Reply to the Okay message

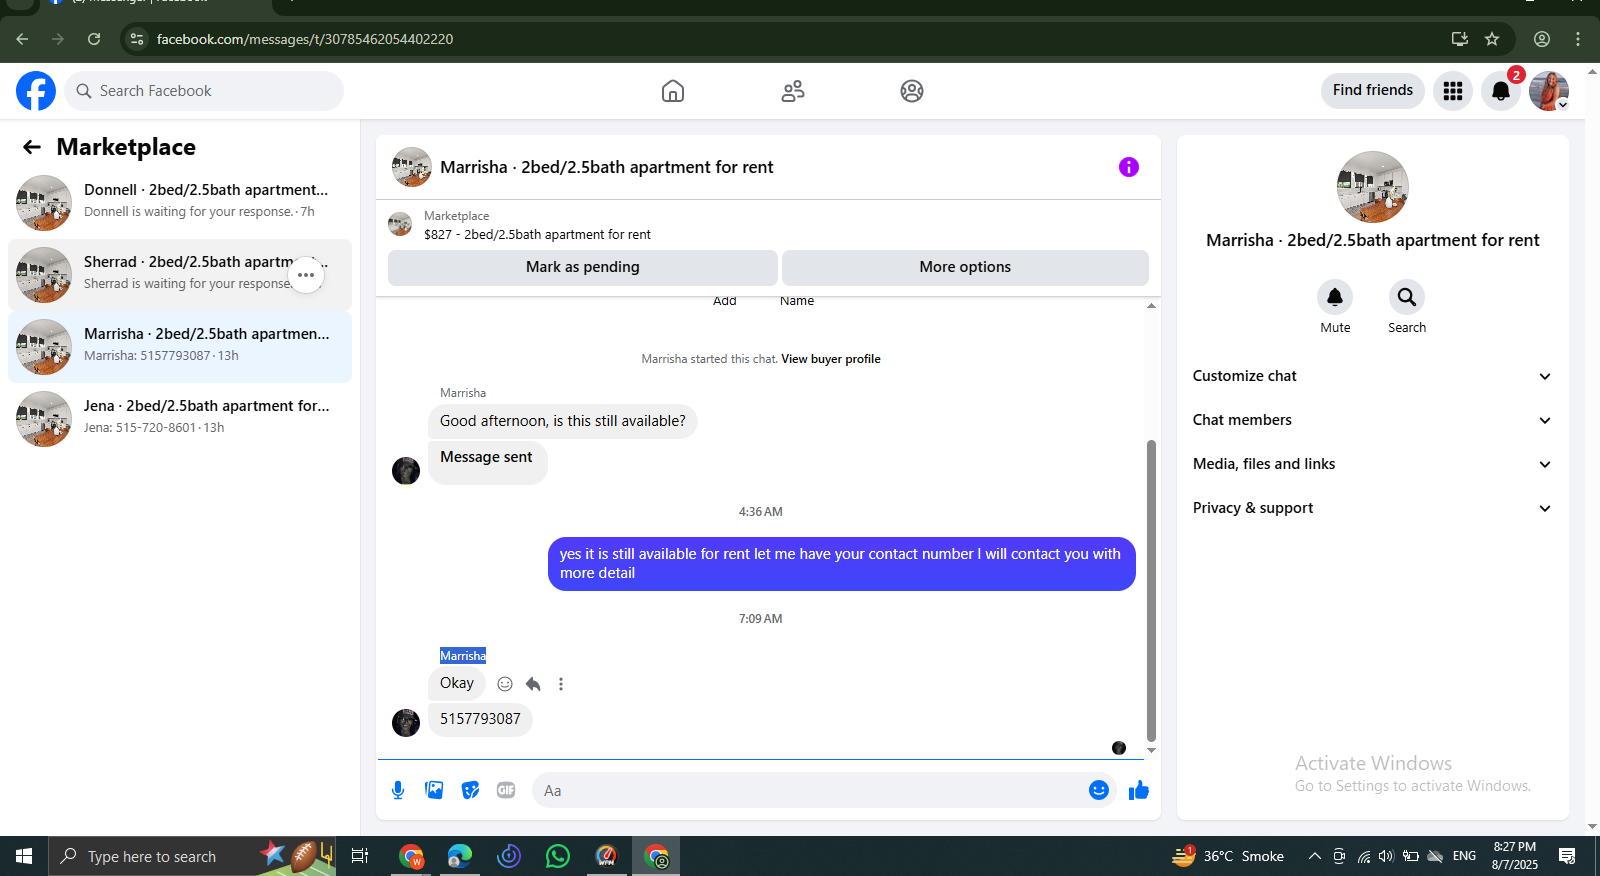[533, 684]
